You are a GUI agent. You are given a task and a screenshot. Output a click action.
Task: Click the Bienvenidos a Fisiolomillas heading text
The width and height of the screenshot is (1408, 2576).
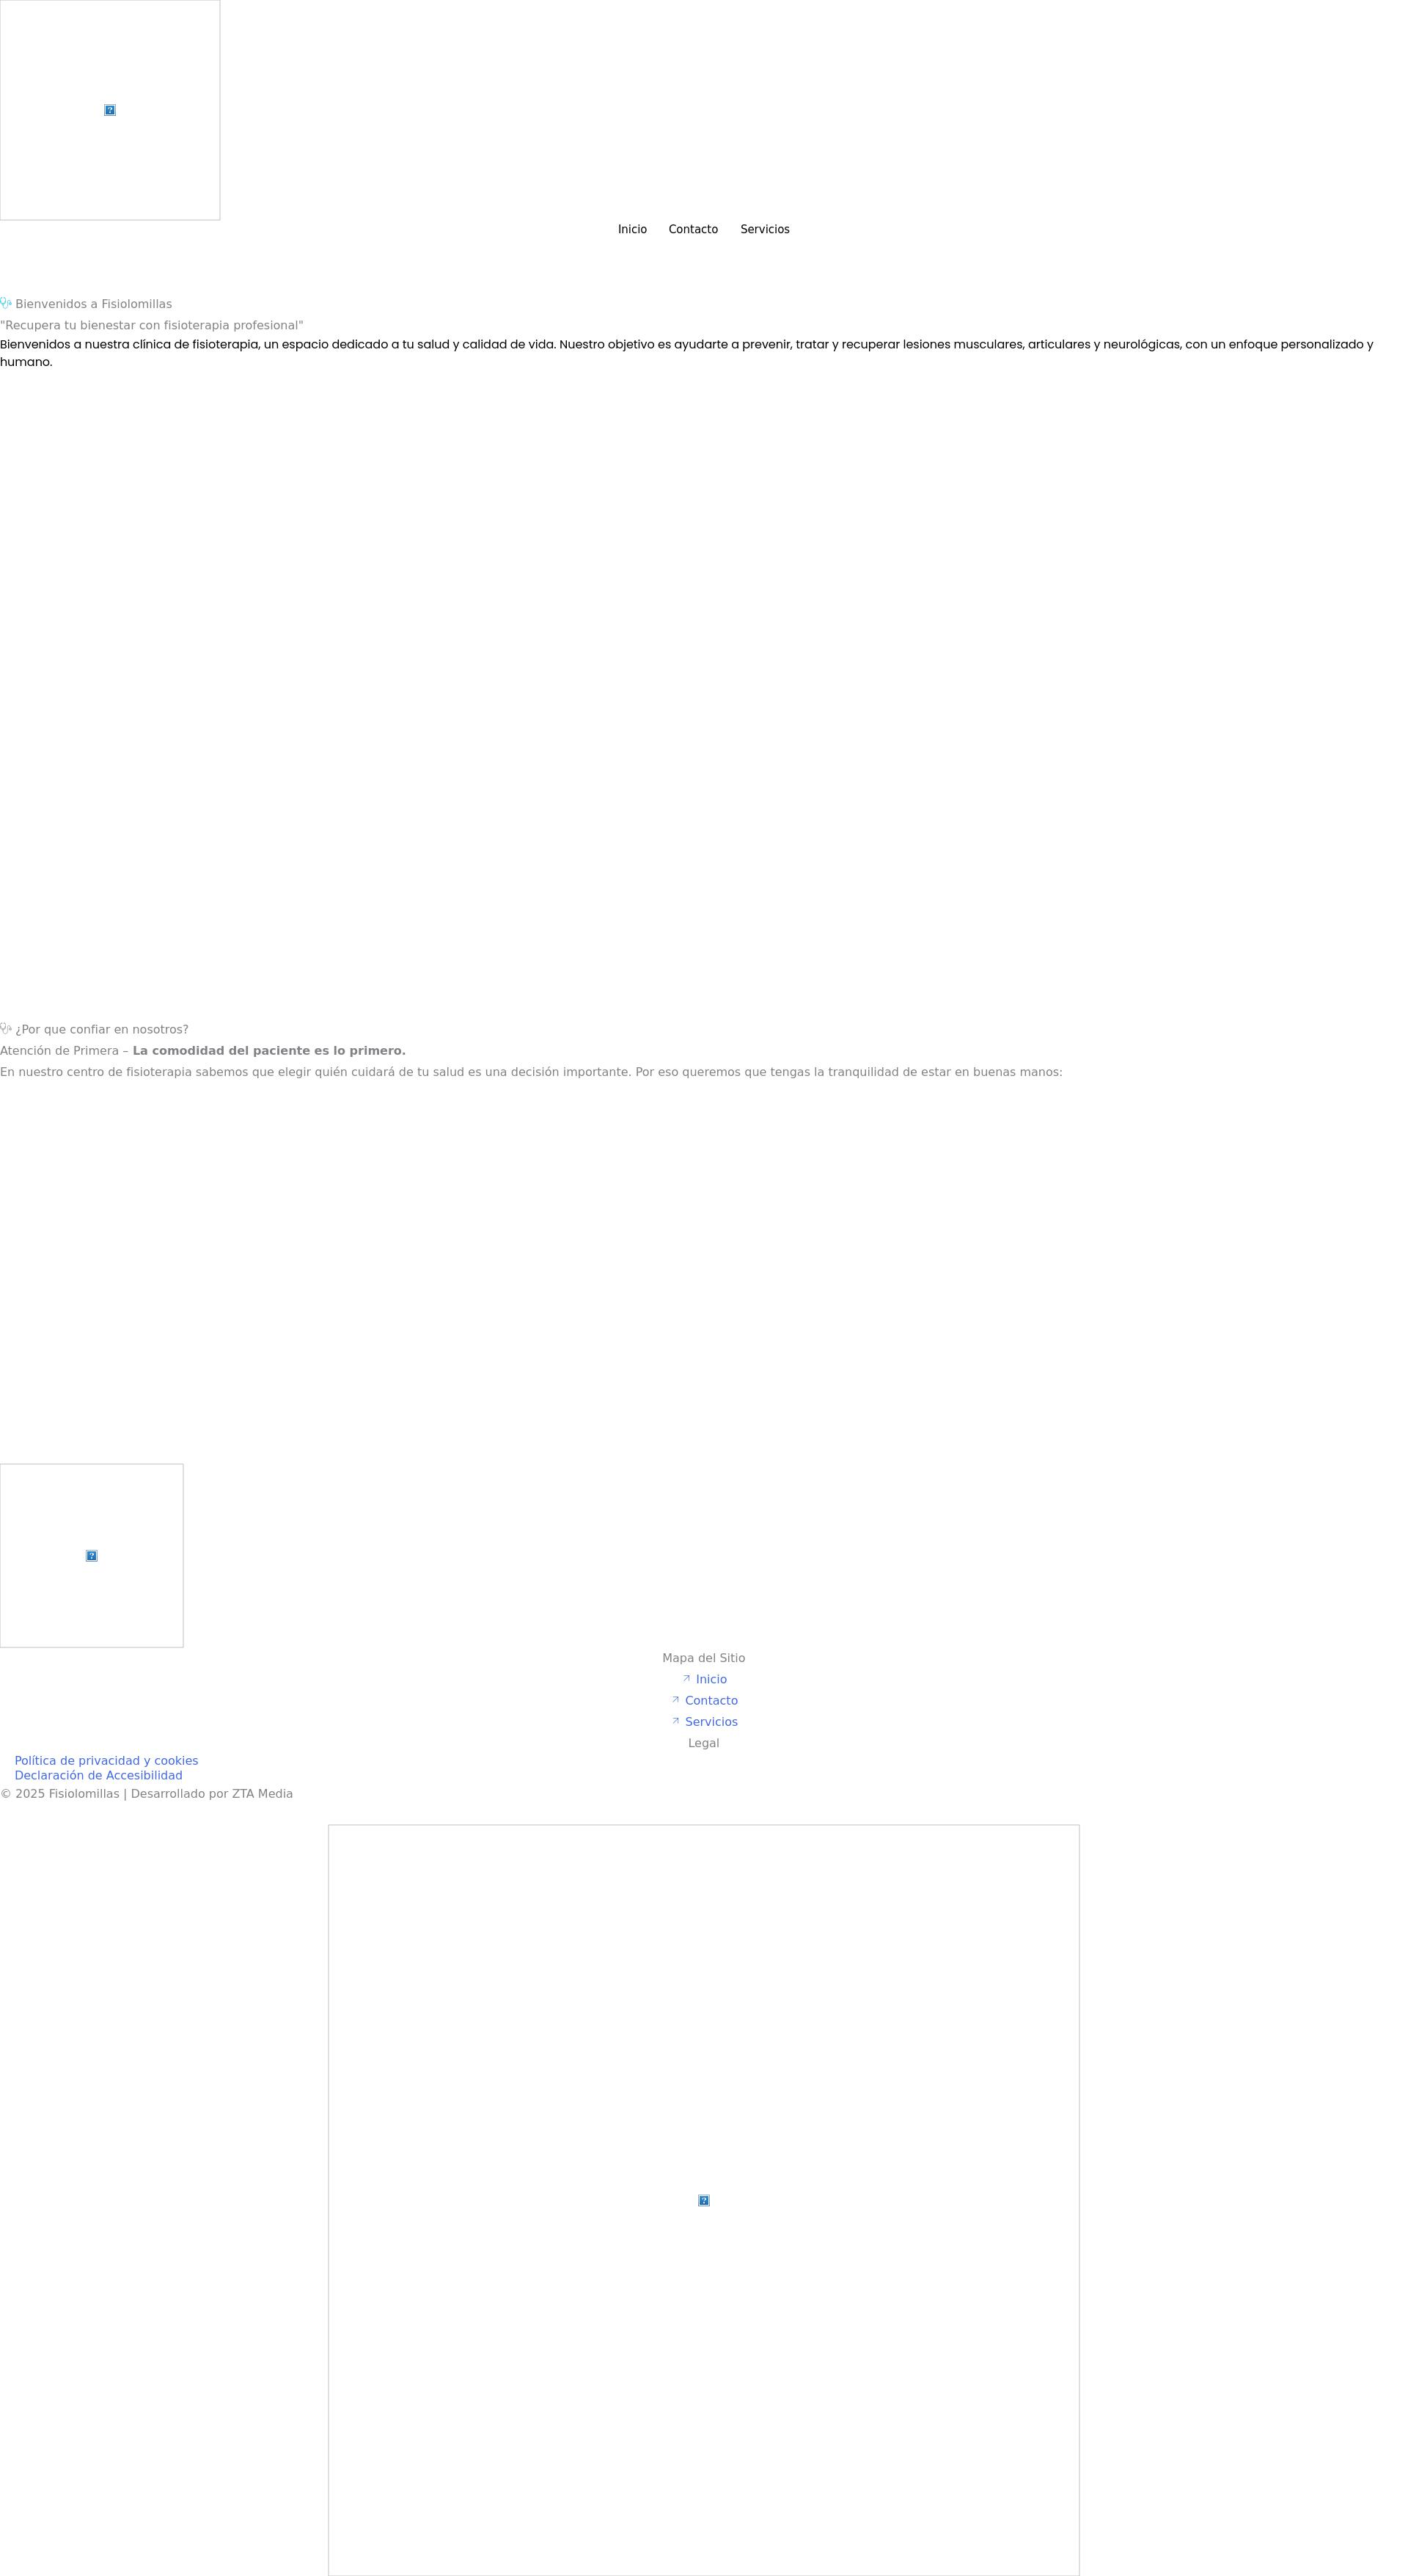[93, 304]
